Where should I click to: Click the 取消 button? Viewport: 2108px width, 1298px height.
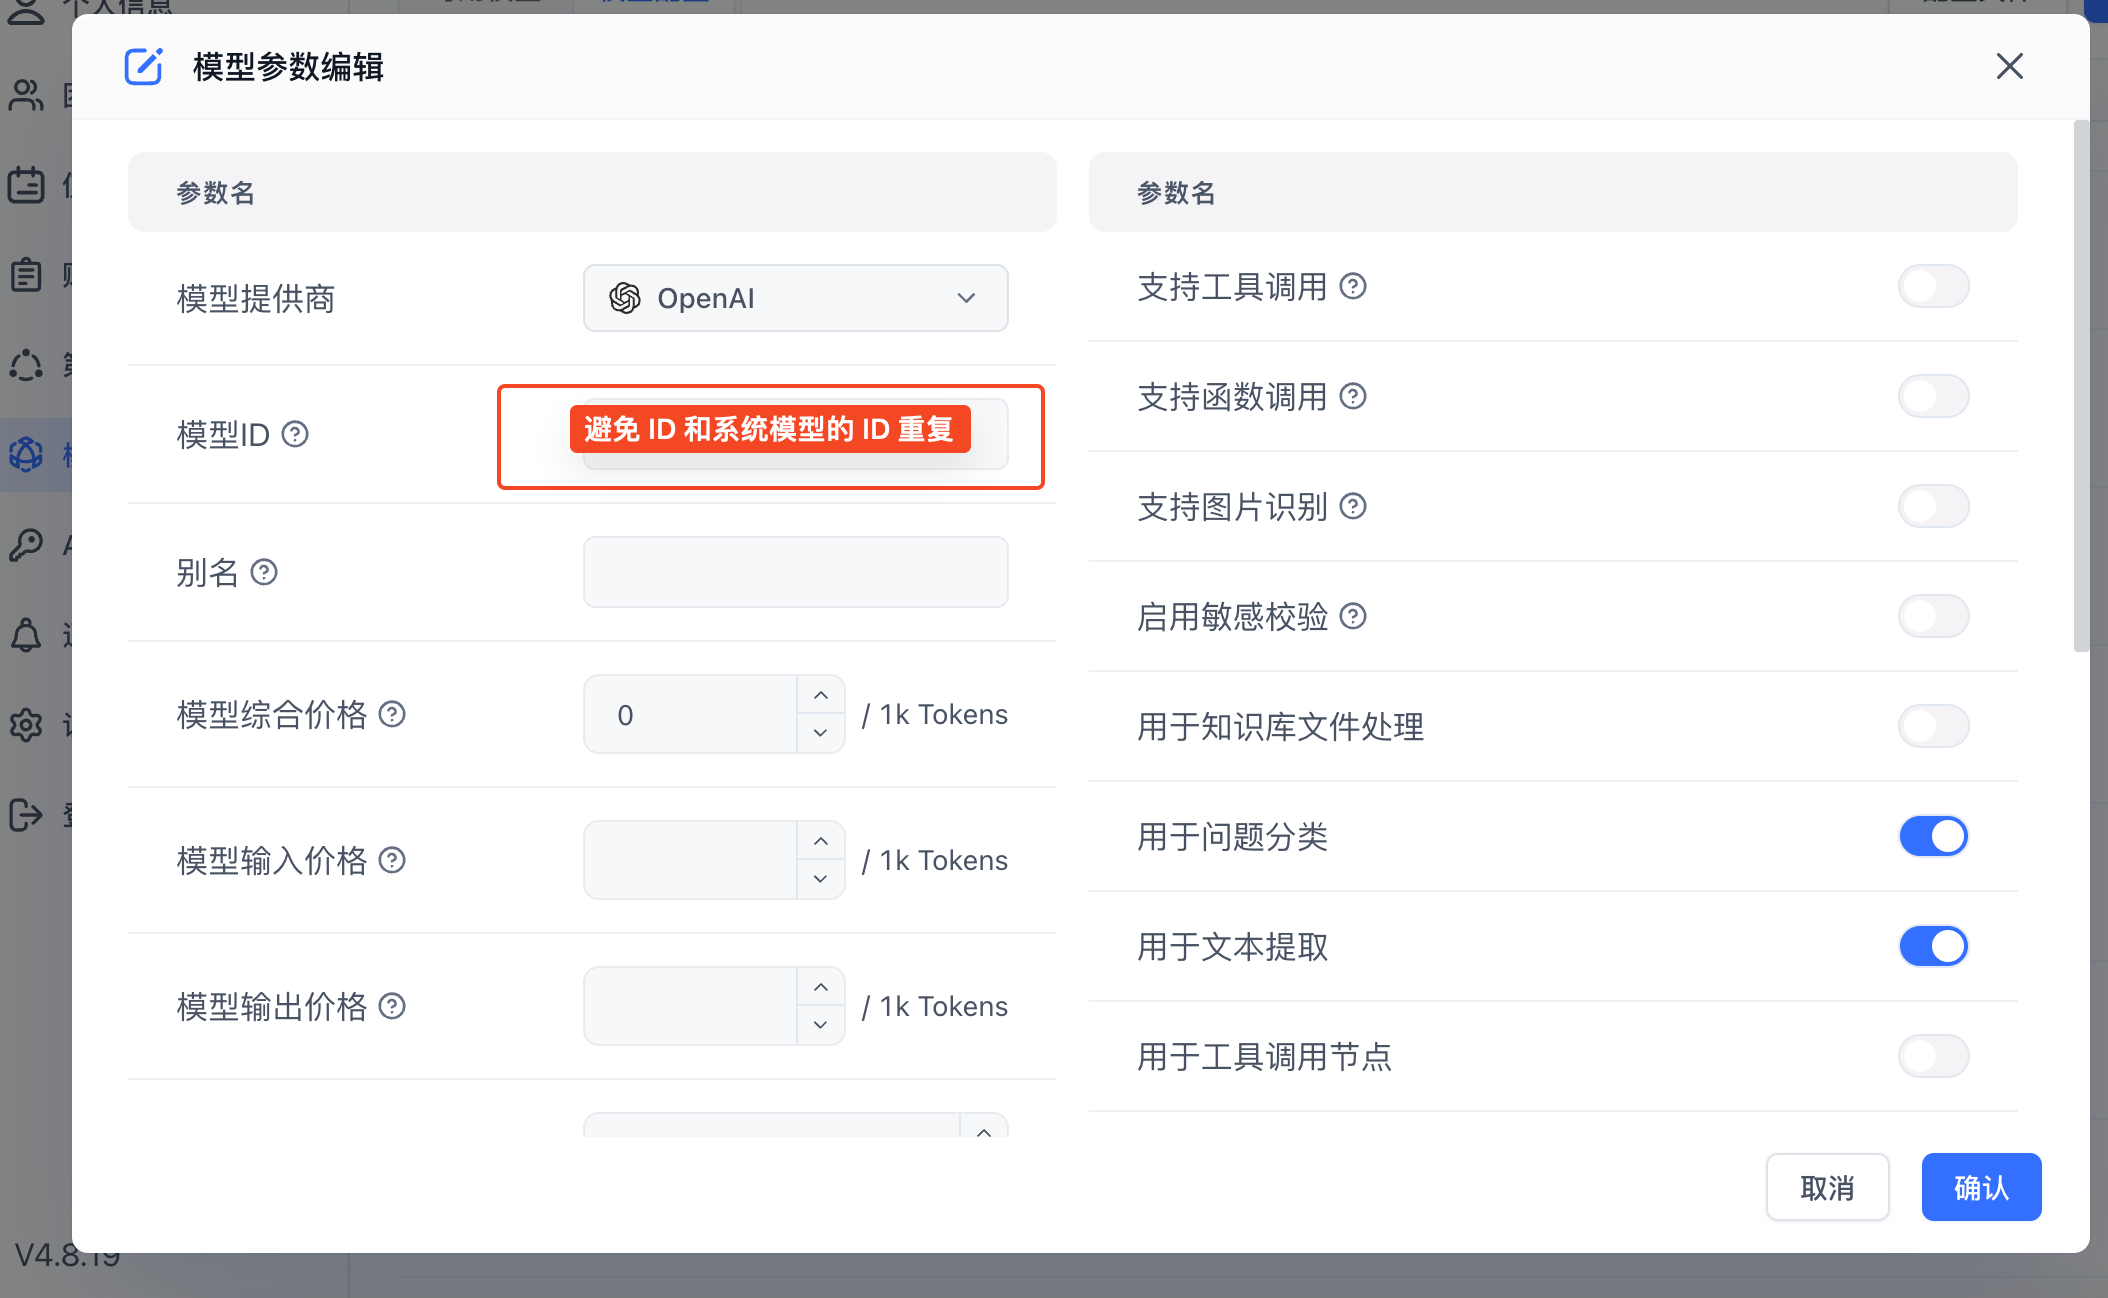1827,1187
